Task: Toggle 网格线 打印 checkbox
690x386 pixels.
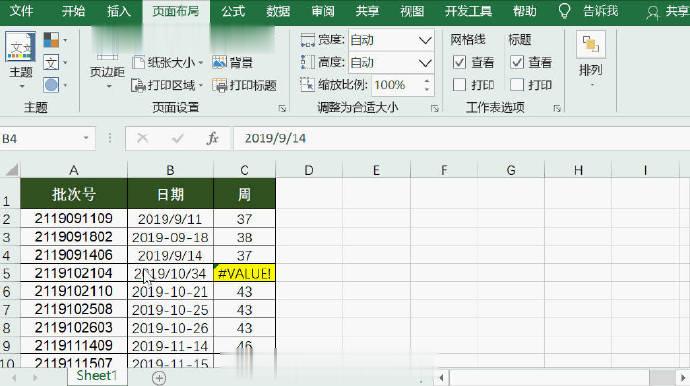Action: (x=459, y=85)
